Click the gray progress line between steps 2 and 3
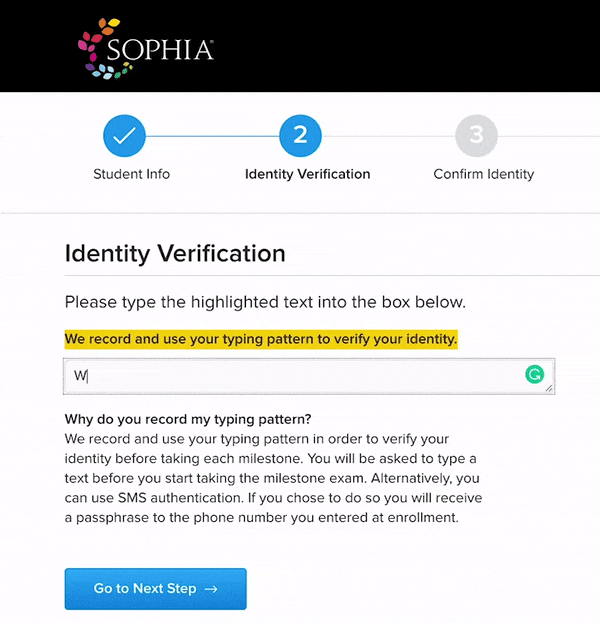 tap(389, 136)
